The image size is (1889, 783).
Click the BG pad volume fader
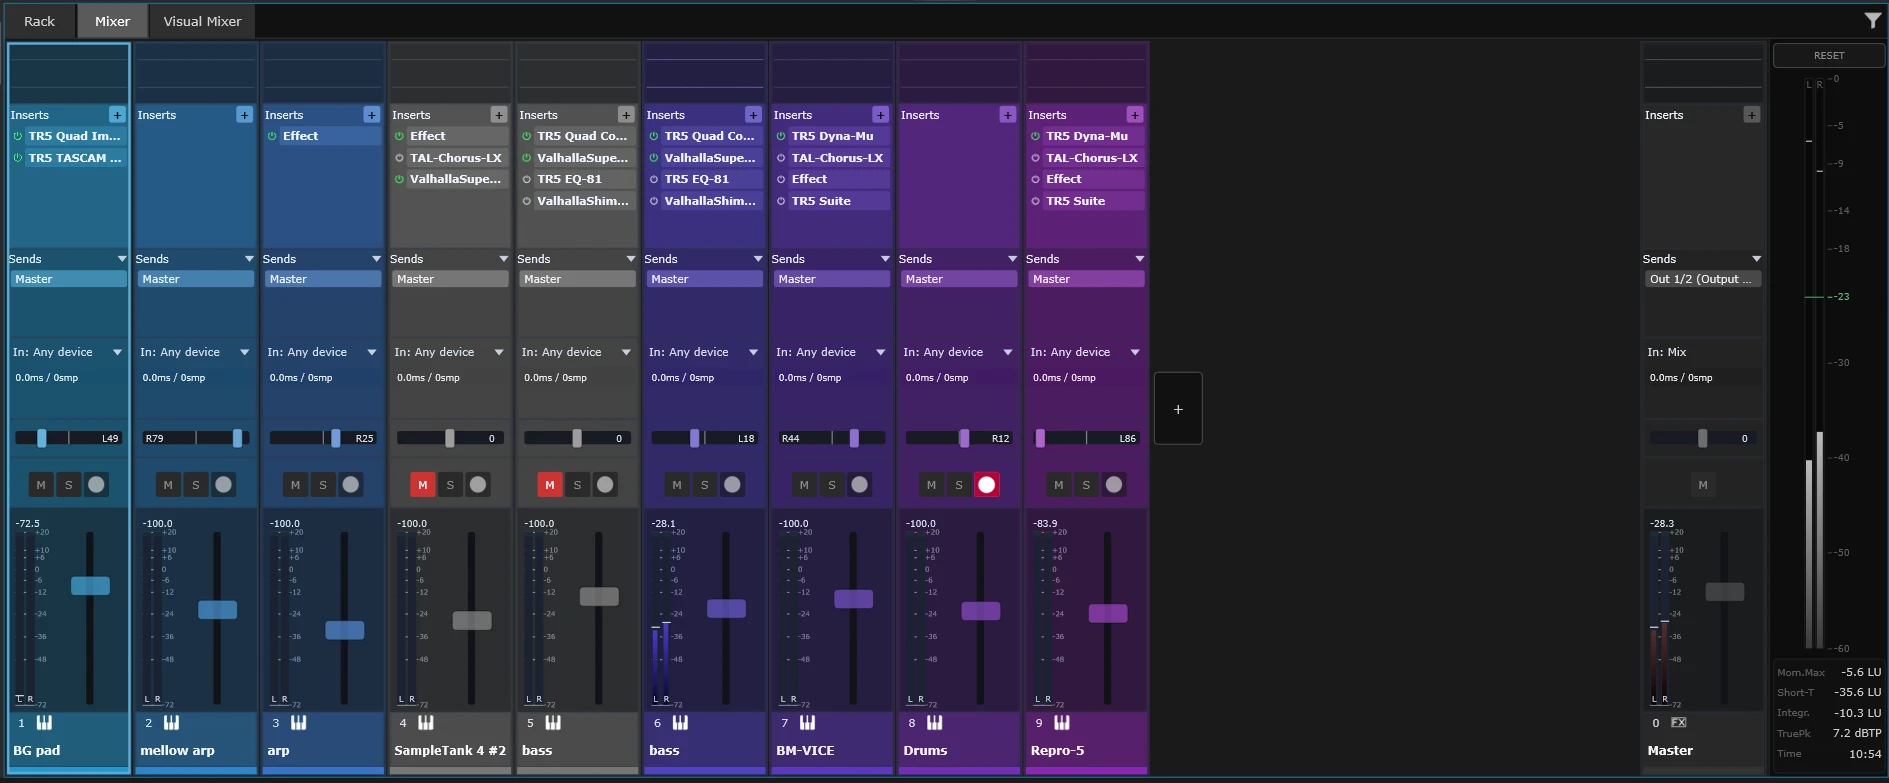coord(90,586)
